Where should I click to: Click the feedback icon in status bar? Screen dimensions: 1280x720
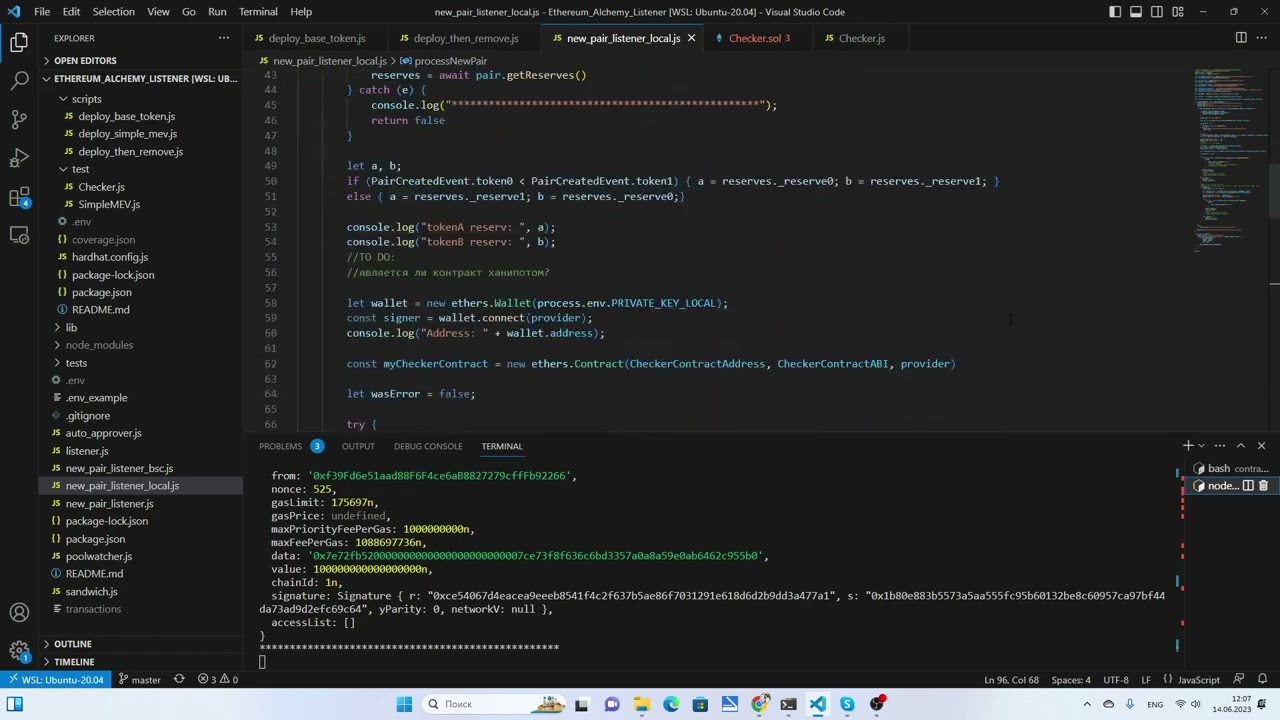coord(1240,680)
